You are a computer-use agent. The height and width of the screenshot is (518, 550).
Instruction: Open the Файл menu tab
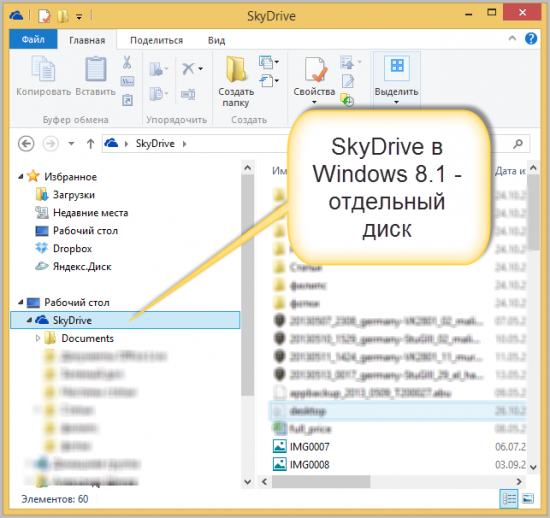(33, 39)
